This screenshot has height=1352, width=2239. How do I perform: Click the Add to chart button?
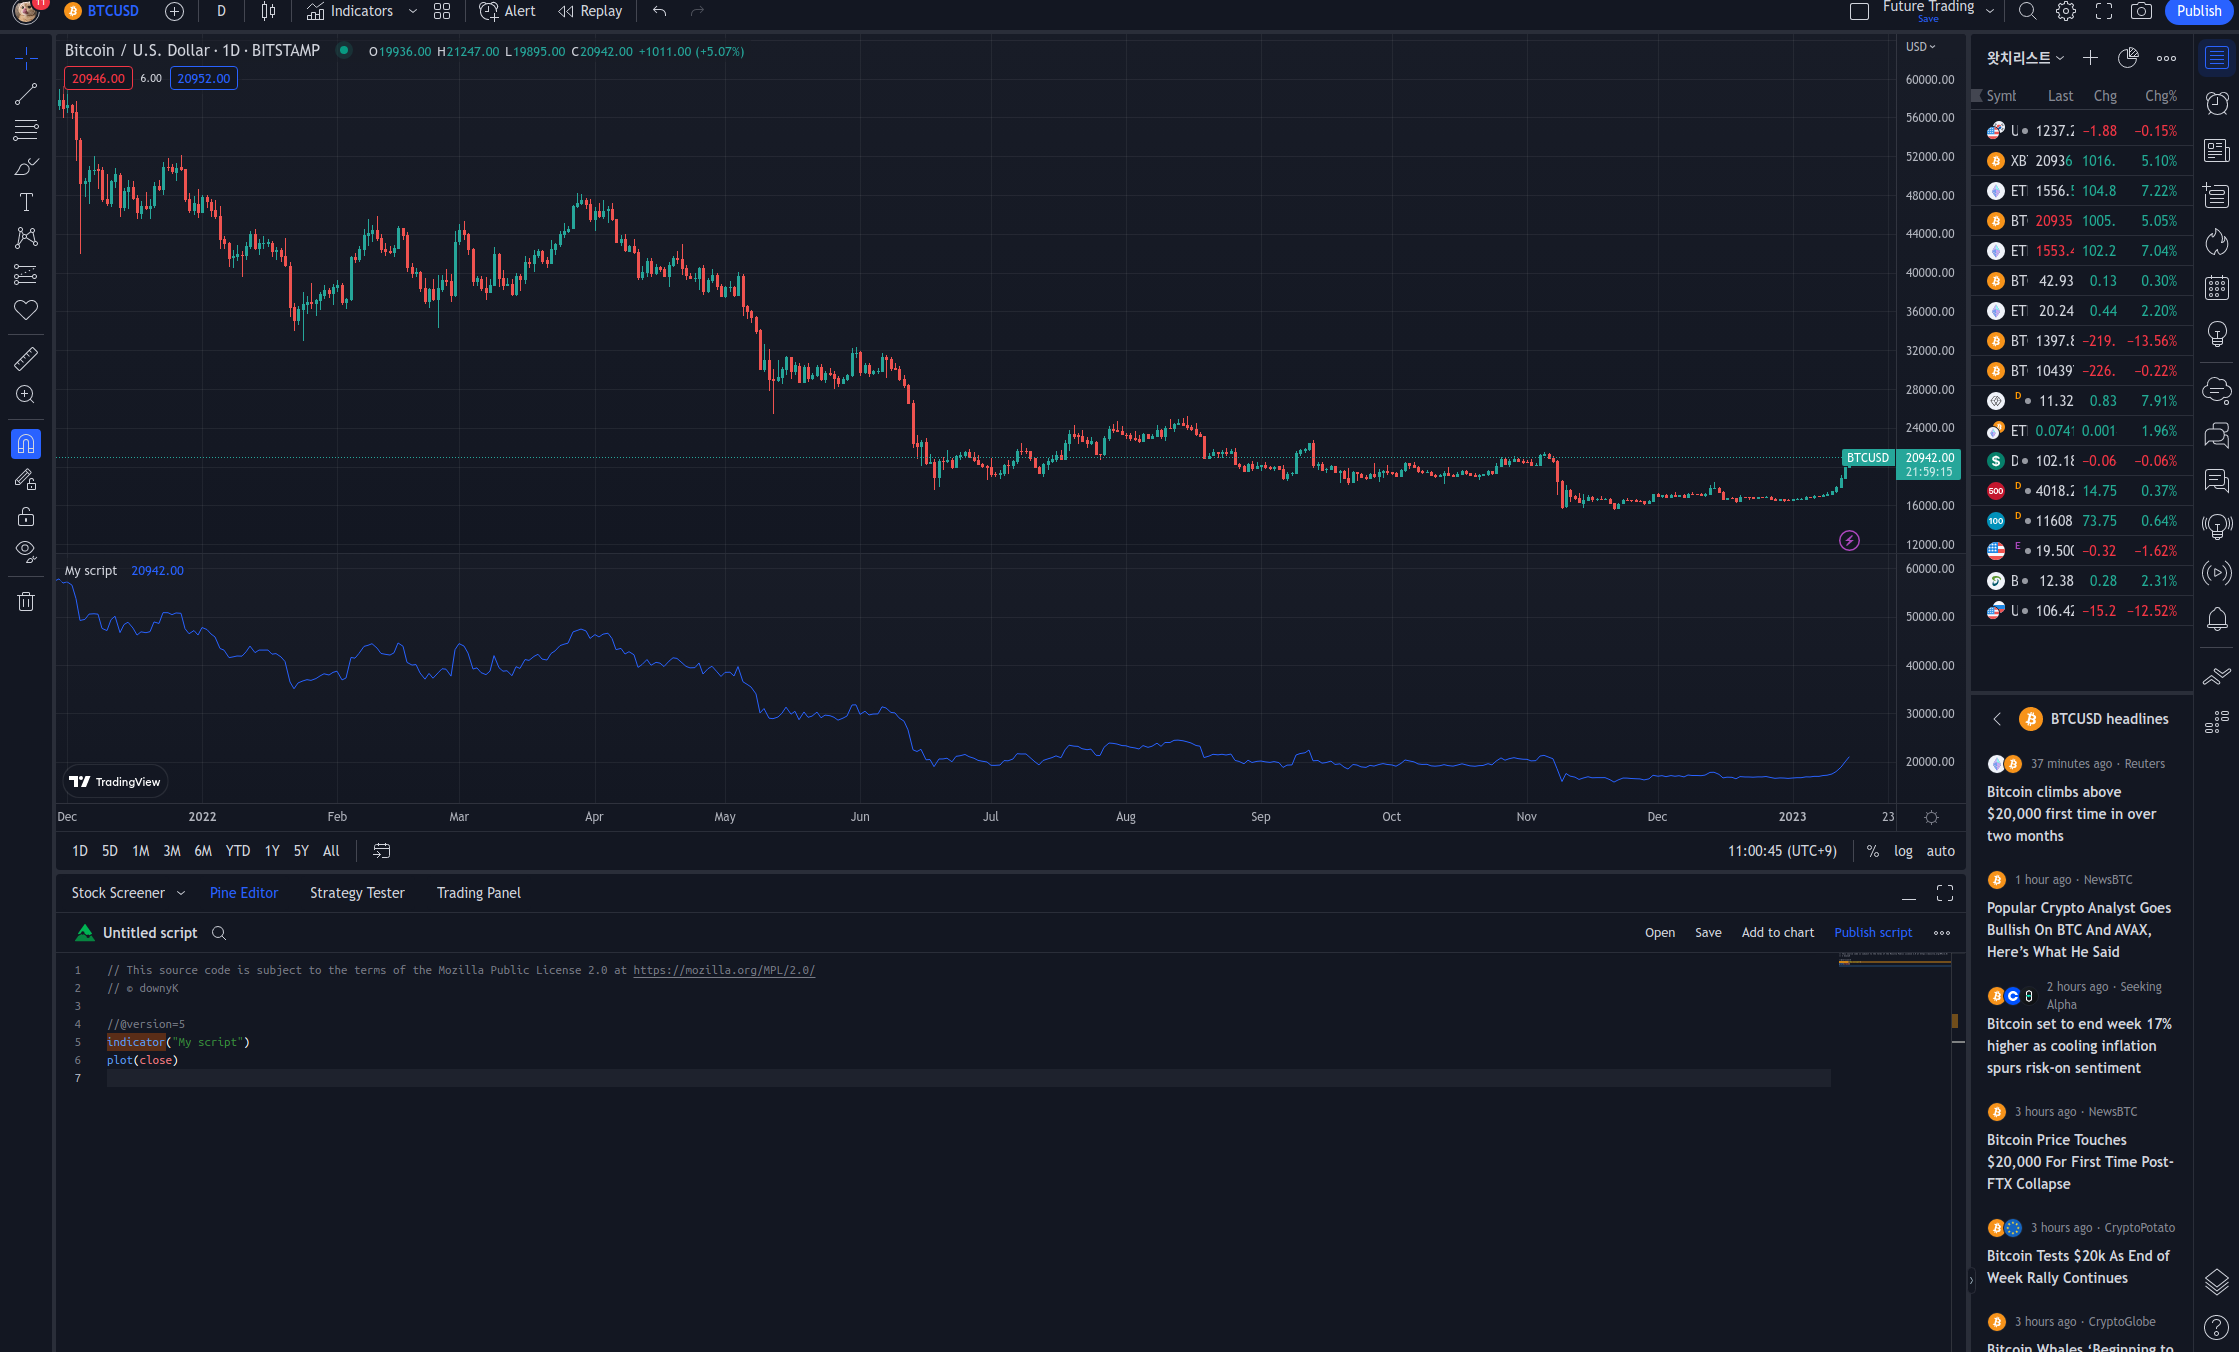click(1777, 932)
